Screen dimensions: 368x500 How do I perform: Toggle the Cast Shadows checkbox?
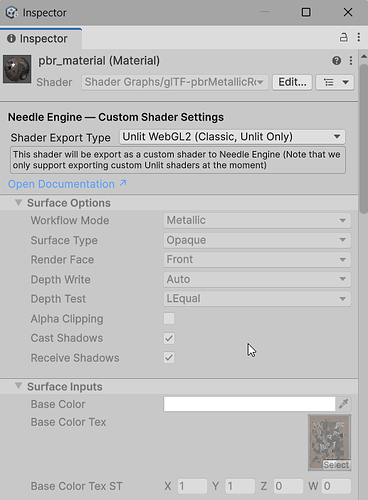[169, 338]
